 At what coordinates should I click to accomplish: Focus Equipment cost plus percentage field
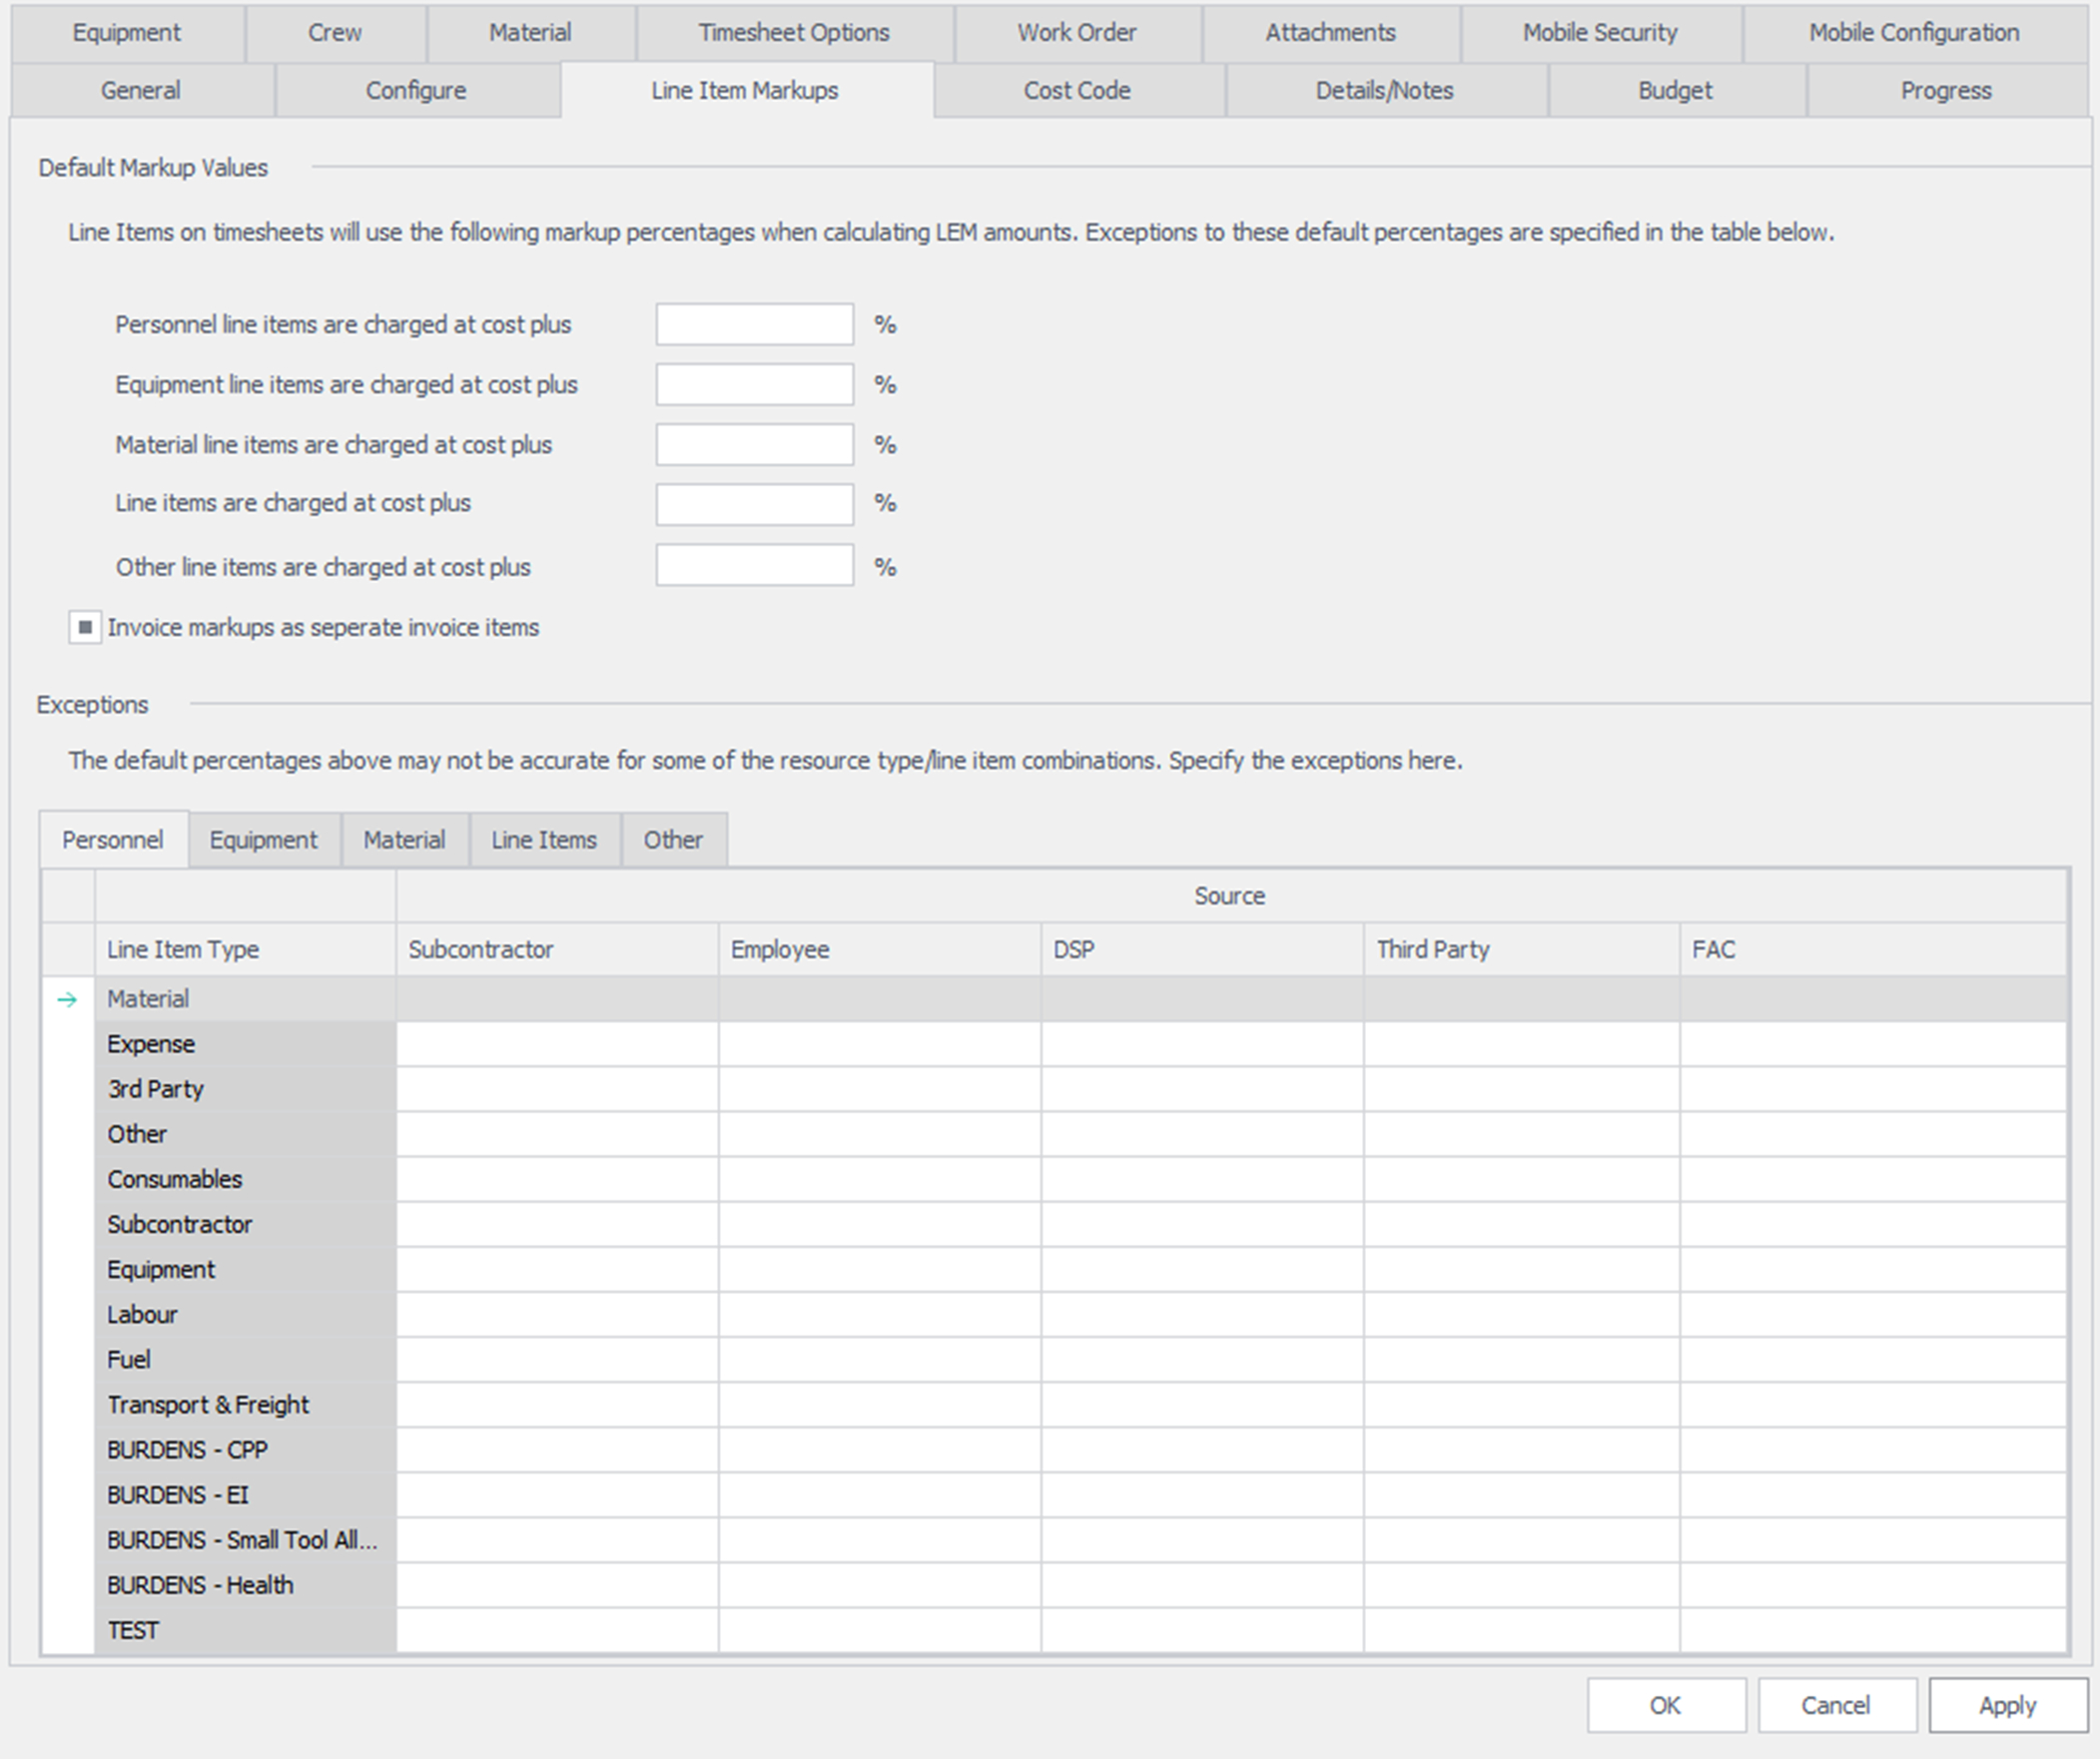point(754,385)
